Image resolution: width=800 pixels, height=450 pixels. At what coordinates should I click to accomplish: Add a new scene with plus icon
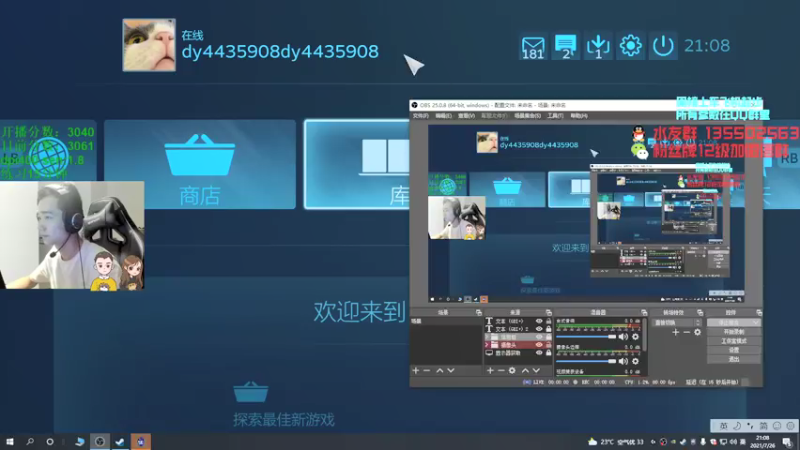416,370
